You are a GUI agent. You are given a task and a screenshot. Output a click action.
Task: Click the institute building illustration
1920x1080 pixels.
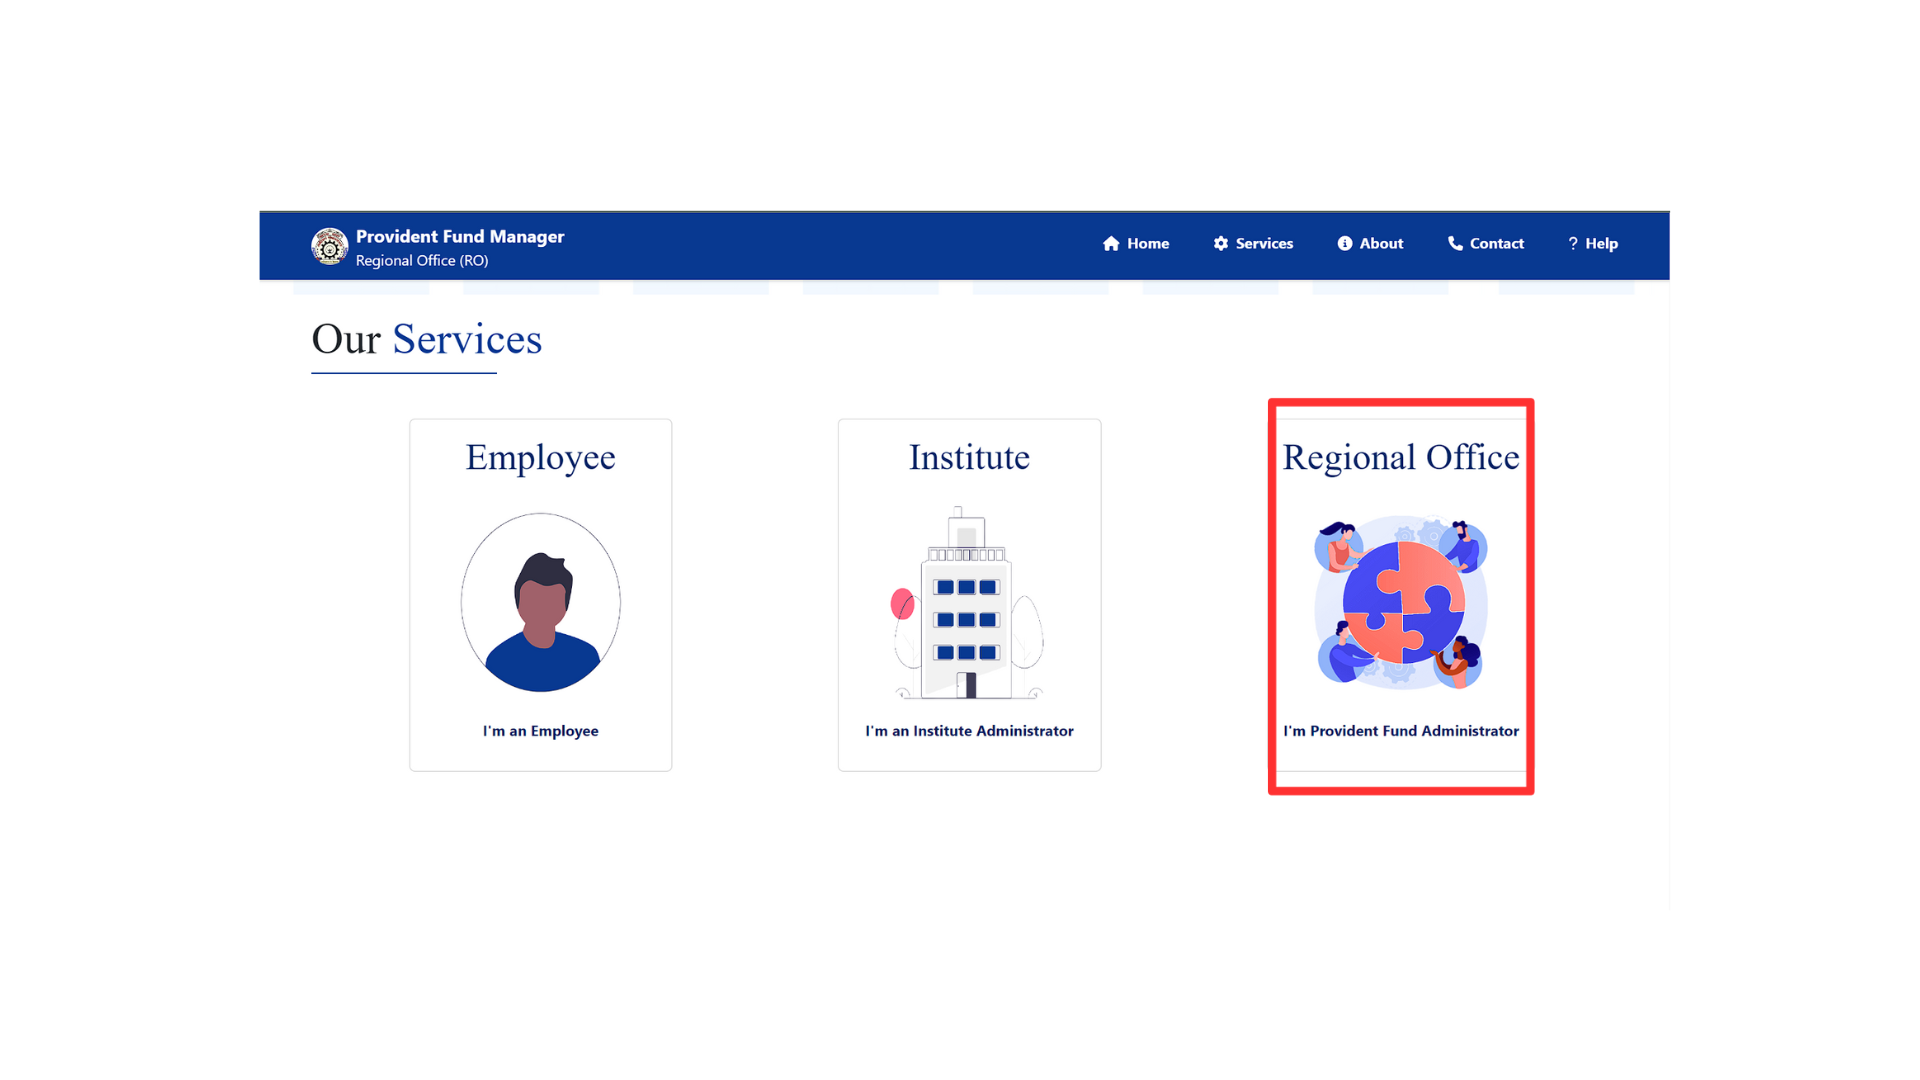pyautogui.click(x=968, y=602)
